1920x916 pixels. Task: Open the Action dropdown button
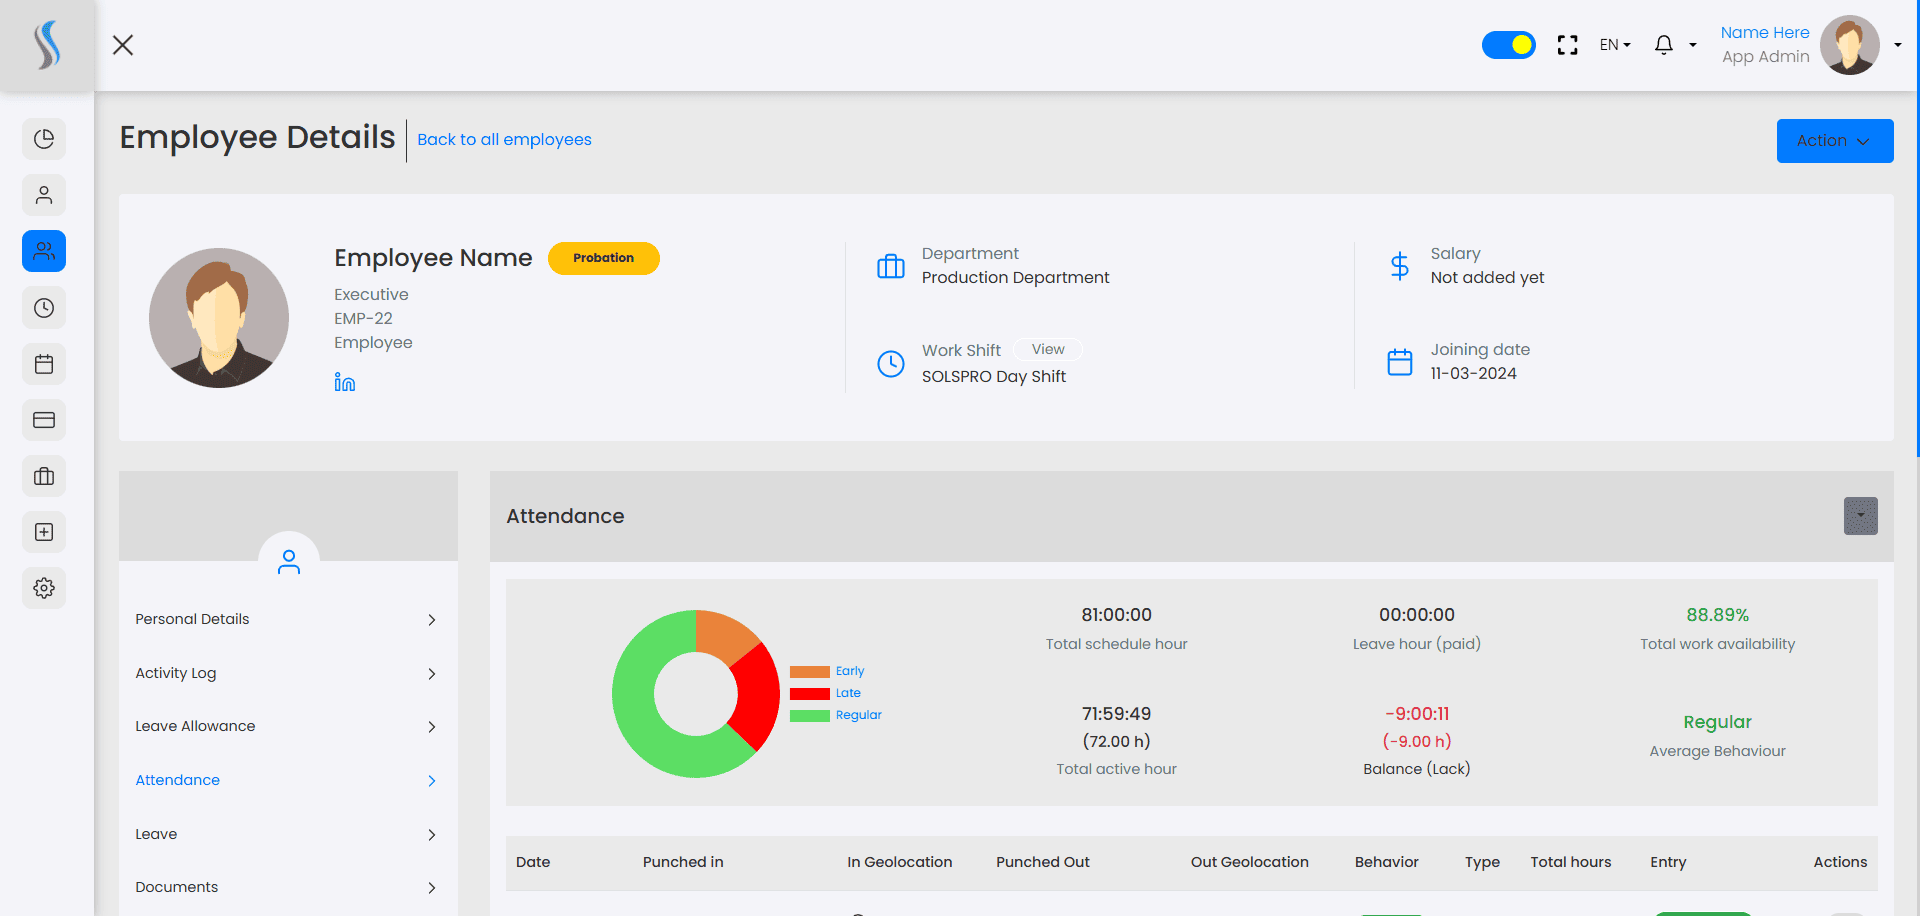(1835, 141)
